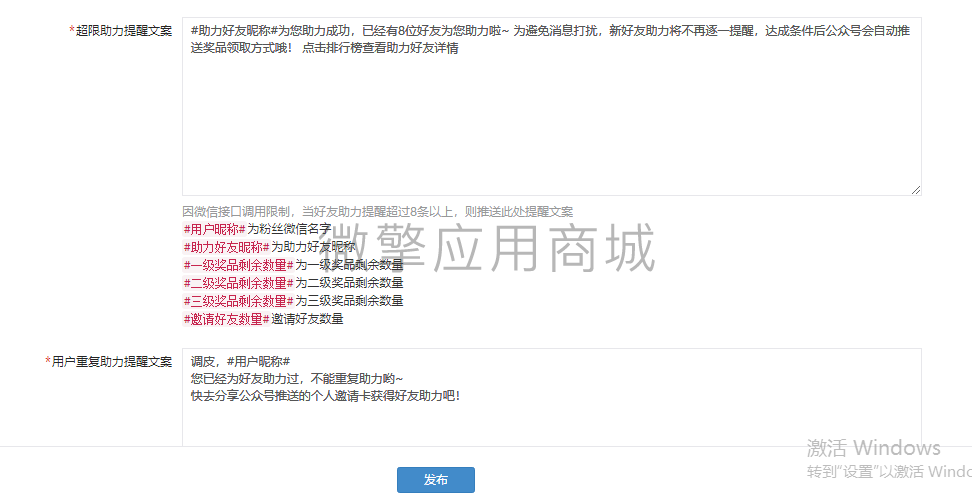
Task: Click the text 为三级奖品剩余数量
Action: pos(349,301)
